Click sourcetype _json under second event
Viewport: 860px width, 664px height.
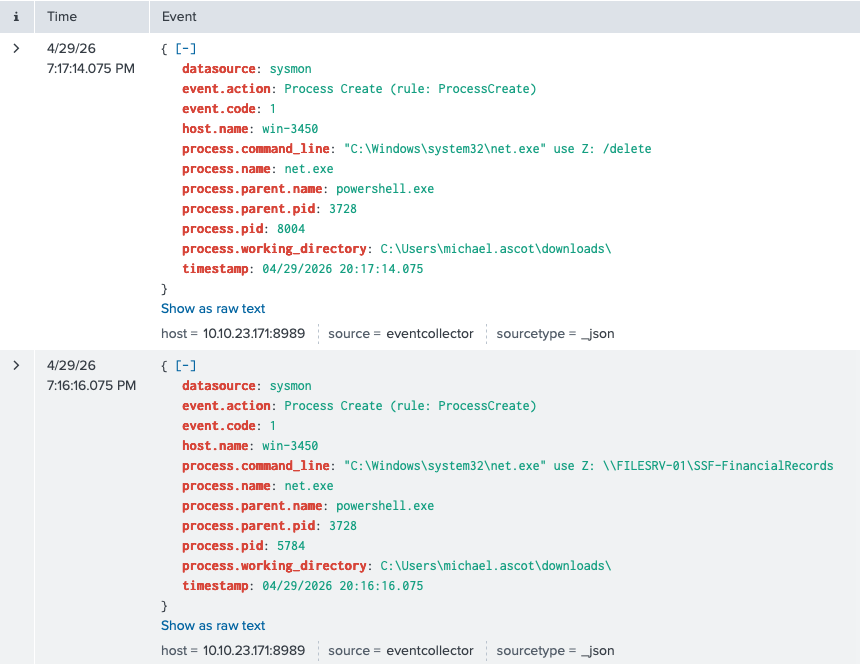point(597,650)
